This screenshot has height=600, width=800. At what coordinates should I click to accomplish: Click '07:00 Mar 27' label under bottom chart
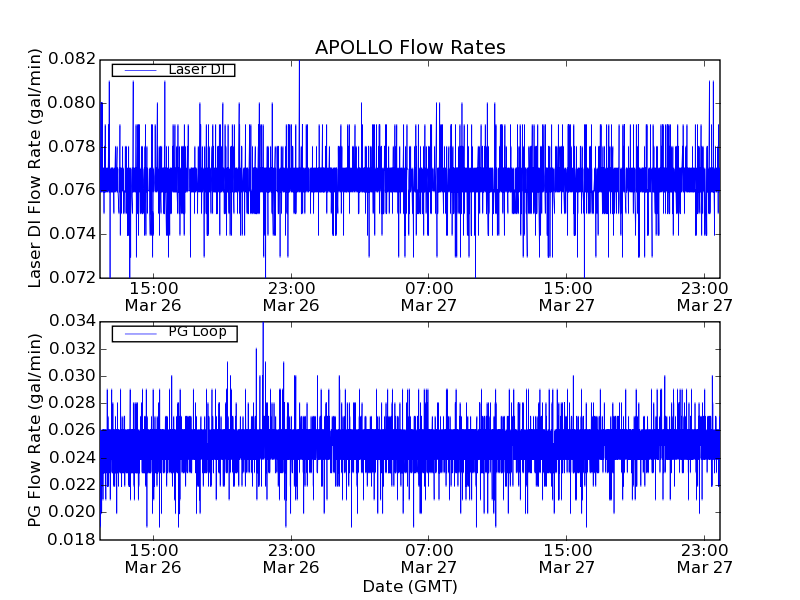429,559
